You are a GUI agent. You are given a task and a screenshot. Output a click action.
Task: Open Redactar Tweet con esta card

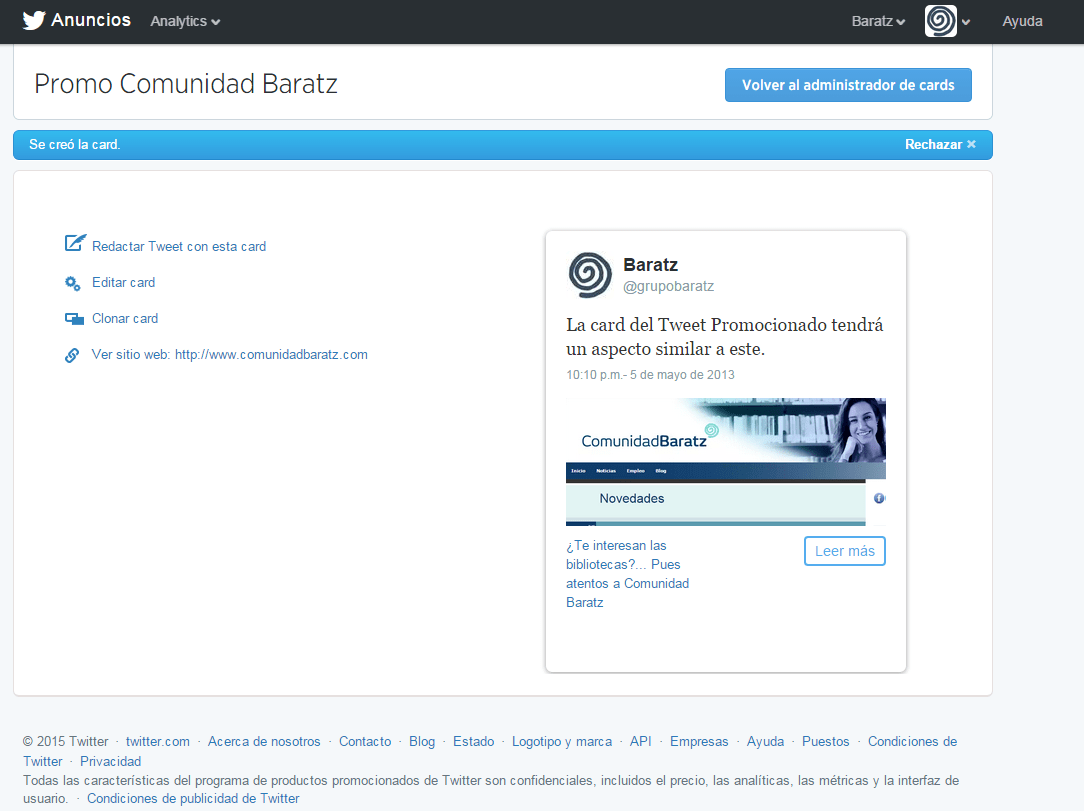tap(179, 246)
